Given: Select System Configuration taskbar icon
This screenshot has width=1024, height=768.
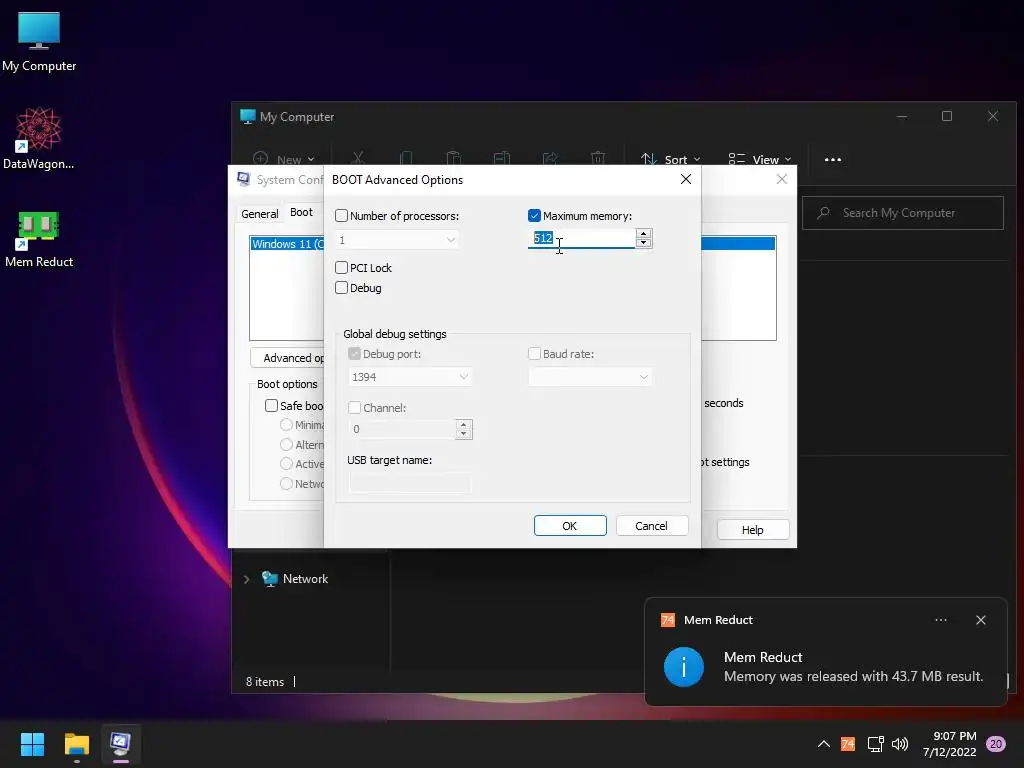Looking at the screenshot, I should 120,744.
